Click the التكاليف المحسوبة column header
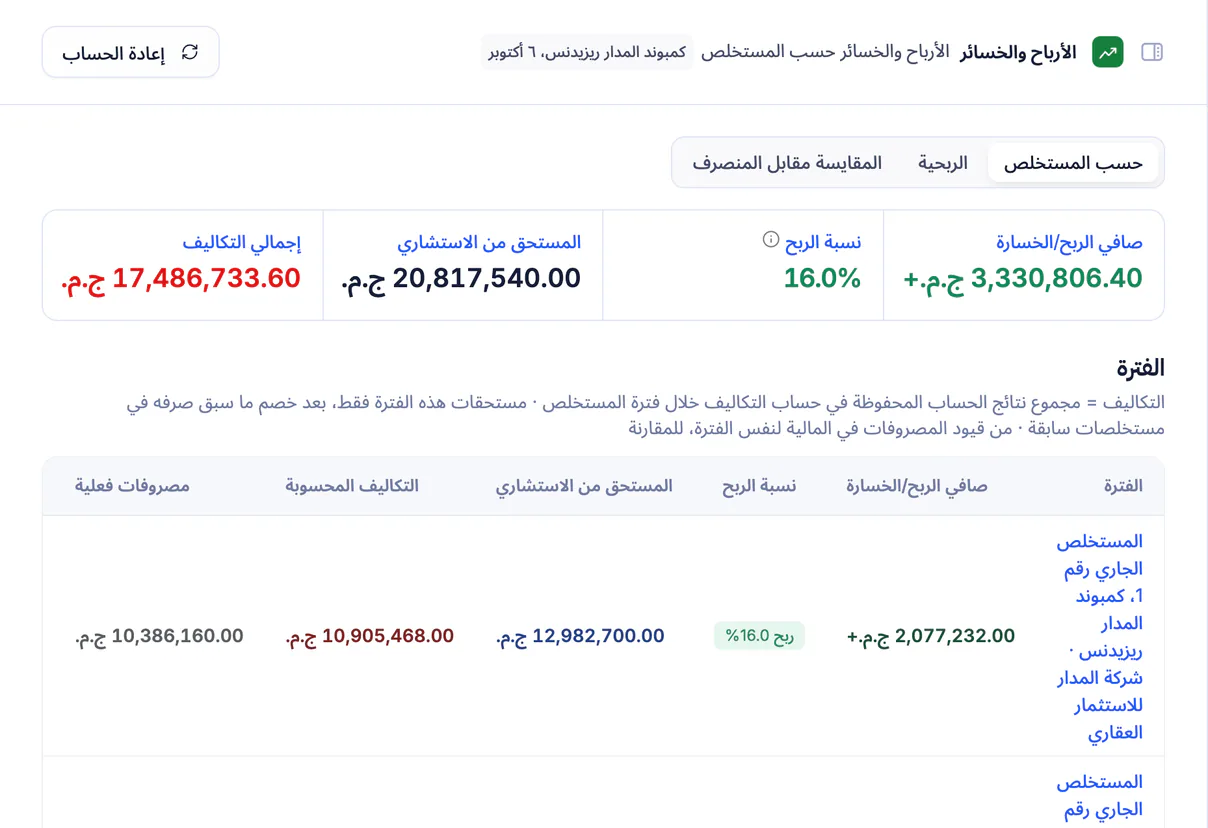1208x828 pixels. [352, 486]
